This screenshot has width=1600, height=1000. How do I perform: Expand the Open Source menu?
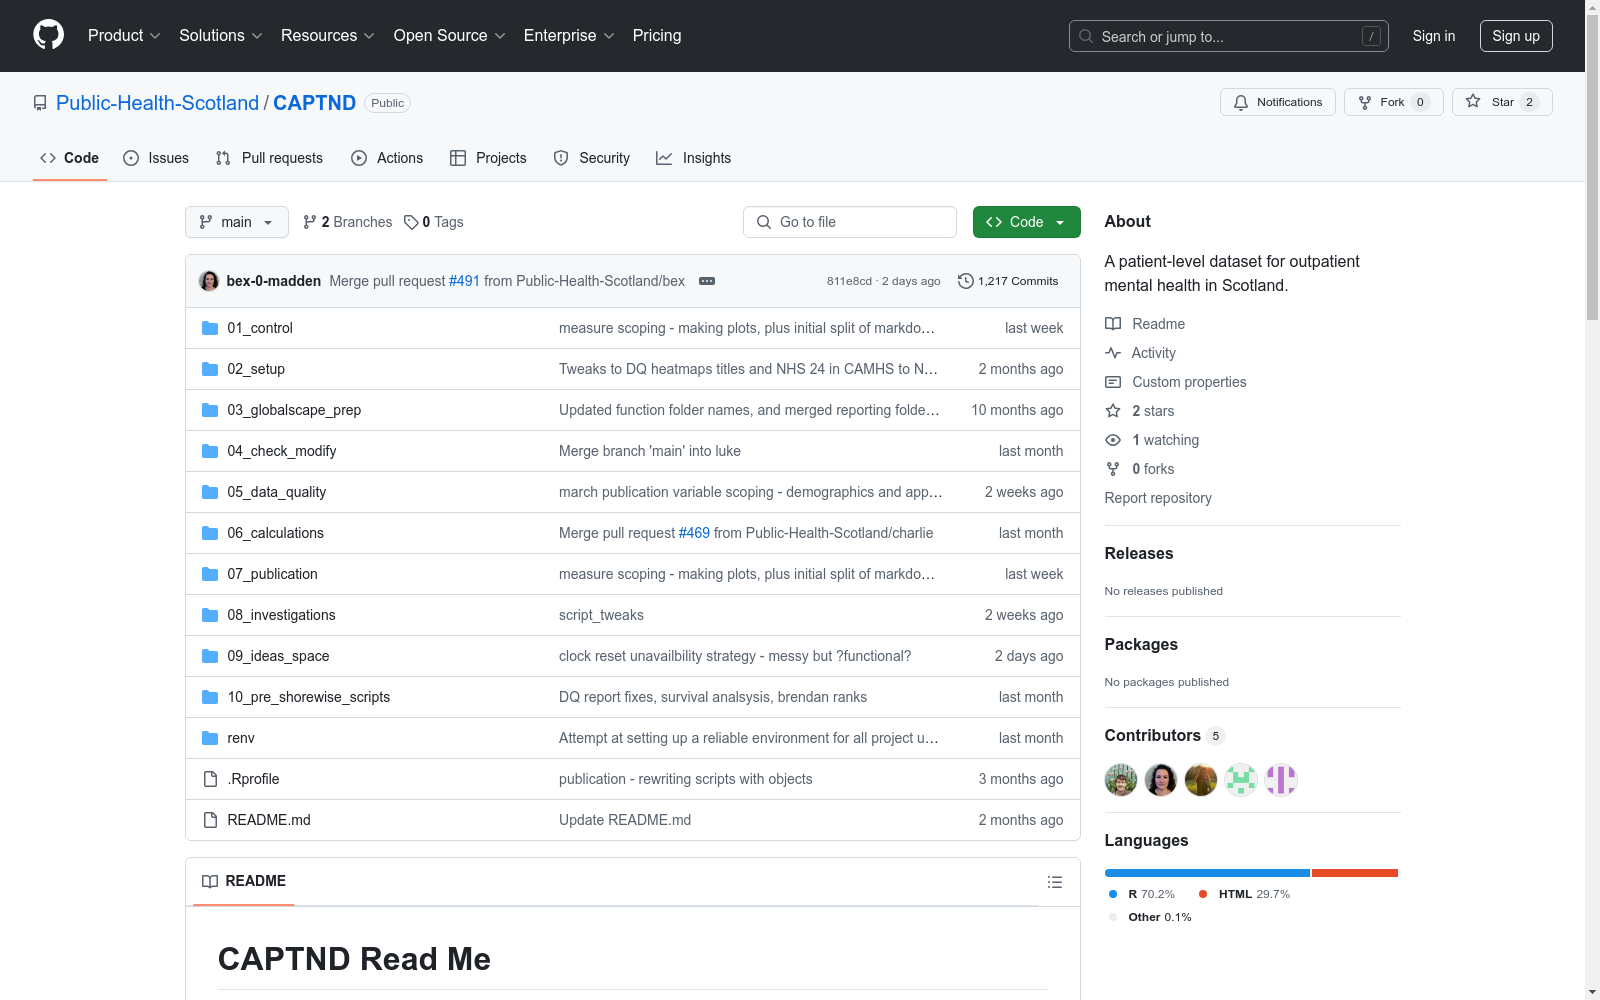click(x=450, y=35)
